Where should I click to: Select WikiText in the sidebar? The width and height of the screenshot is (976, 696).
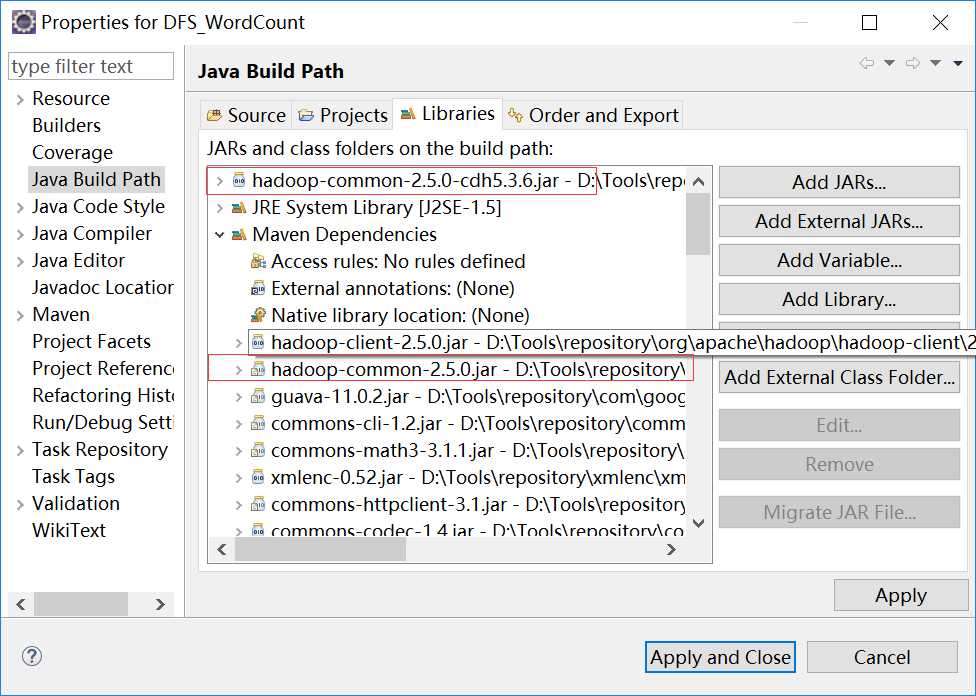(x=69, y=530)
